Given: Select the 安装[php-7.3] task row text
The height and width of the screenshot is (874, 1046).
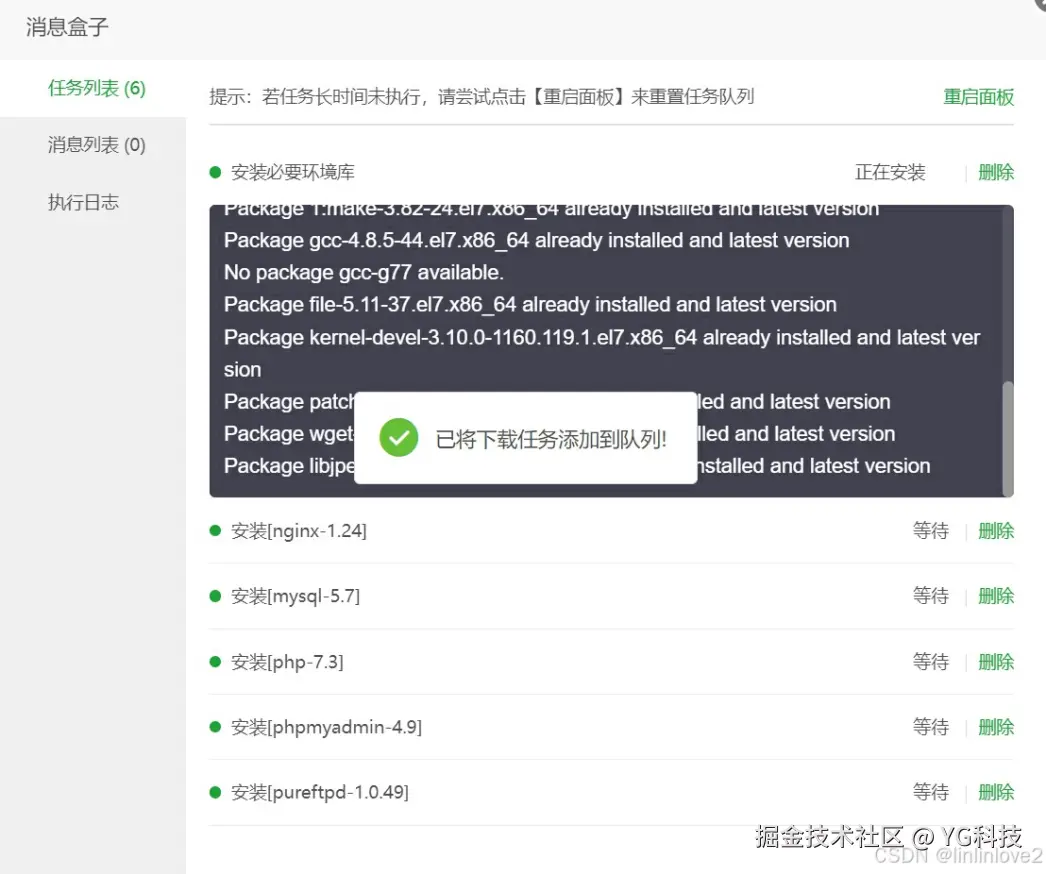Looking at the screenshot, I should 288,662.
